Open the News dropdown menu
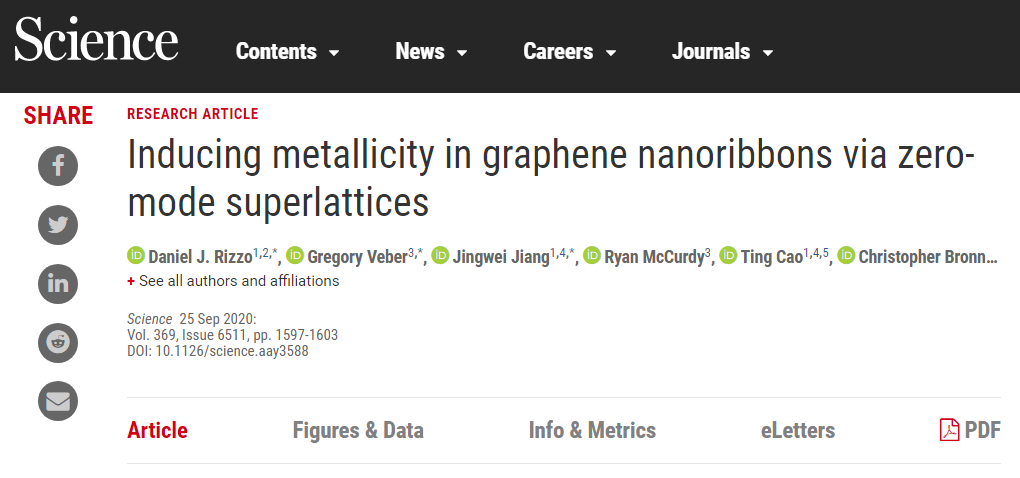 tap(431, 52)
